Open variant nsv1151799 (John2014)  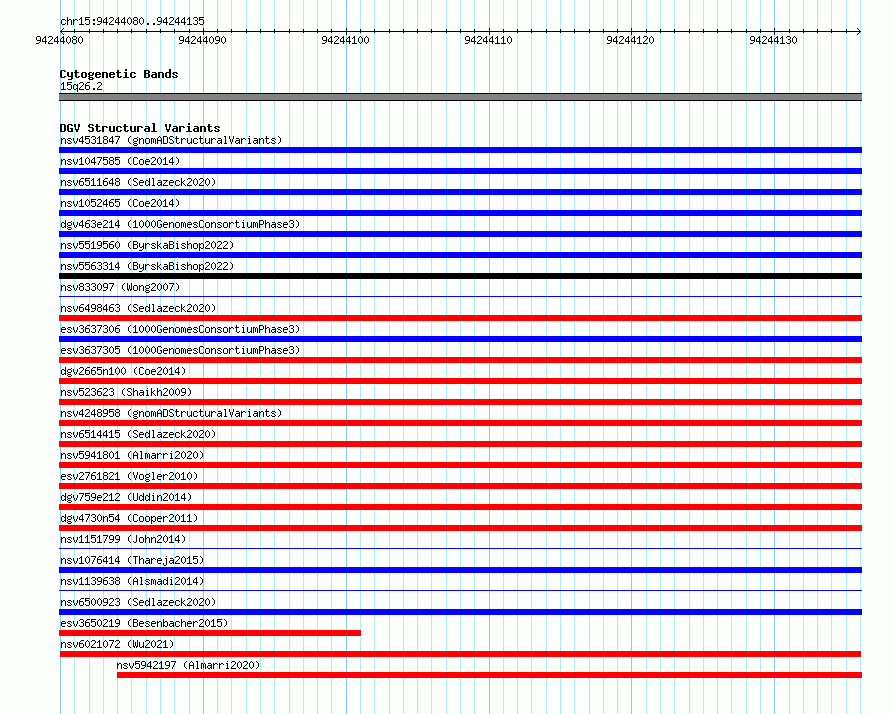123,539
